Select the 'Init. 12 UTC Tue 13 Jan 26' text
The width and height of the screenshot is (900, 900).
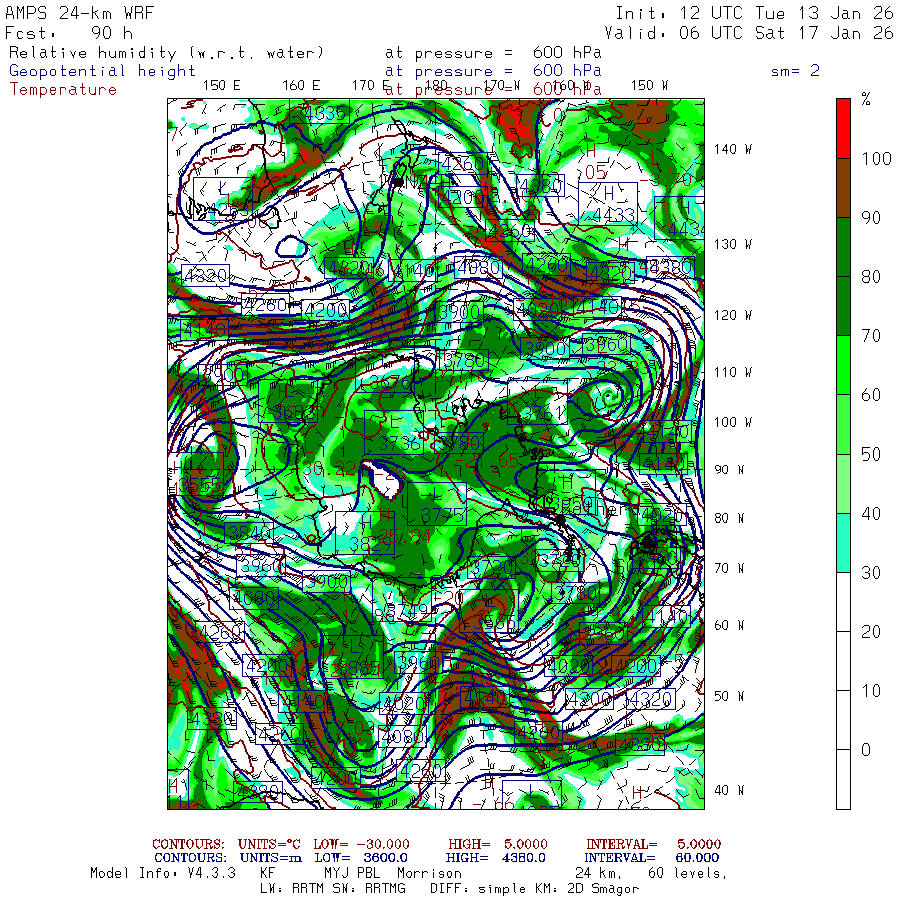click(x=754, y=13)
